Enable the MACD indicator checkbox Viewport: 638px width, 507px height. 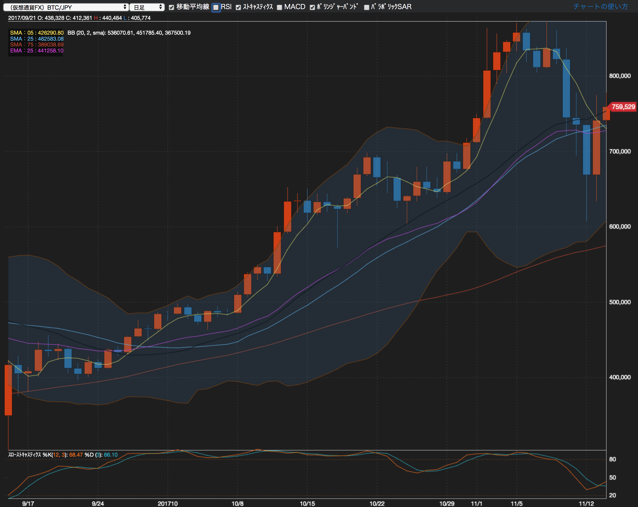point(280,7)
